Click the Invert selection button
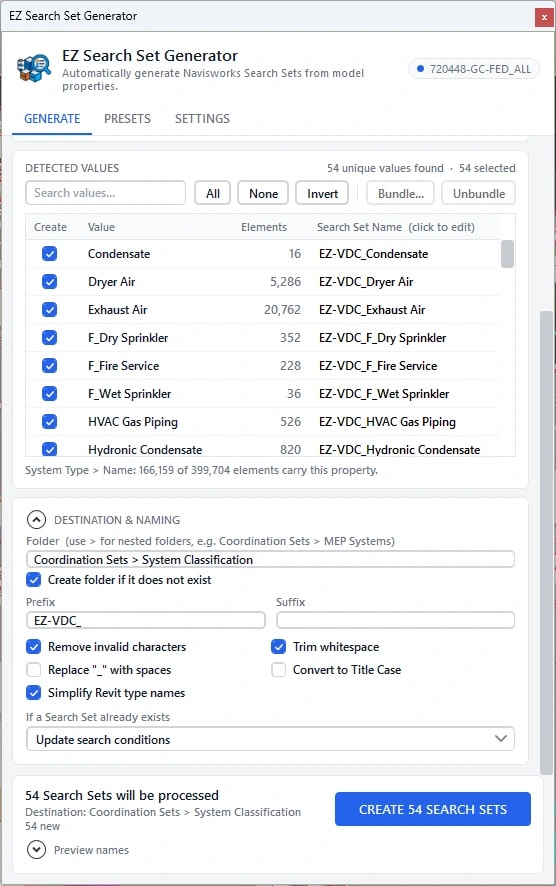The image size is (556, 886). (322, 193)
